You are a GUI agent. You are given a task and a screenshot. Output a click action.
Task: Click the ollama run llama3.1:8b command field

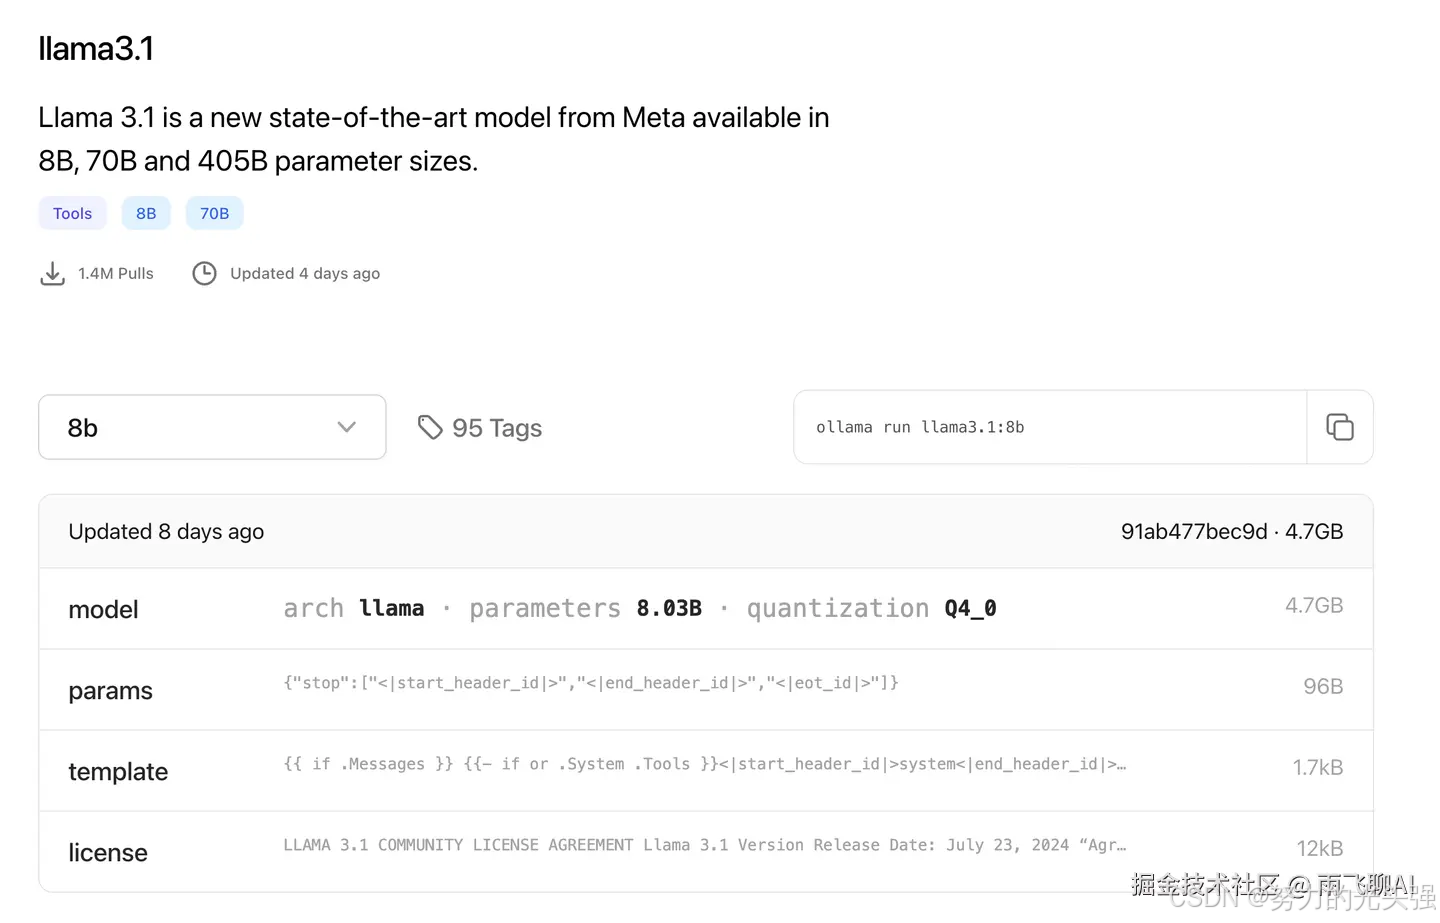[x=1050, y=427]
